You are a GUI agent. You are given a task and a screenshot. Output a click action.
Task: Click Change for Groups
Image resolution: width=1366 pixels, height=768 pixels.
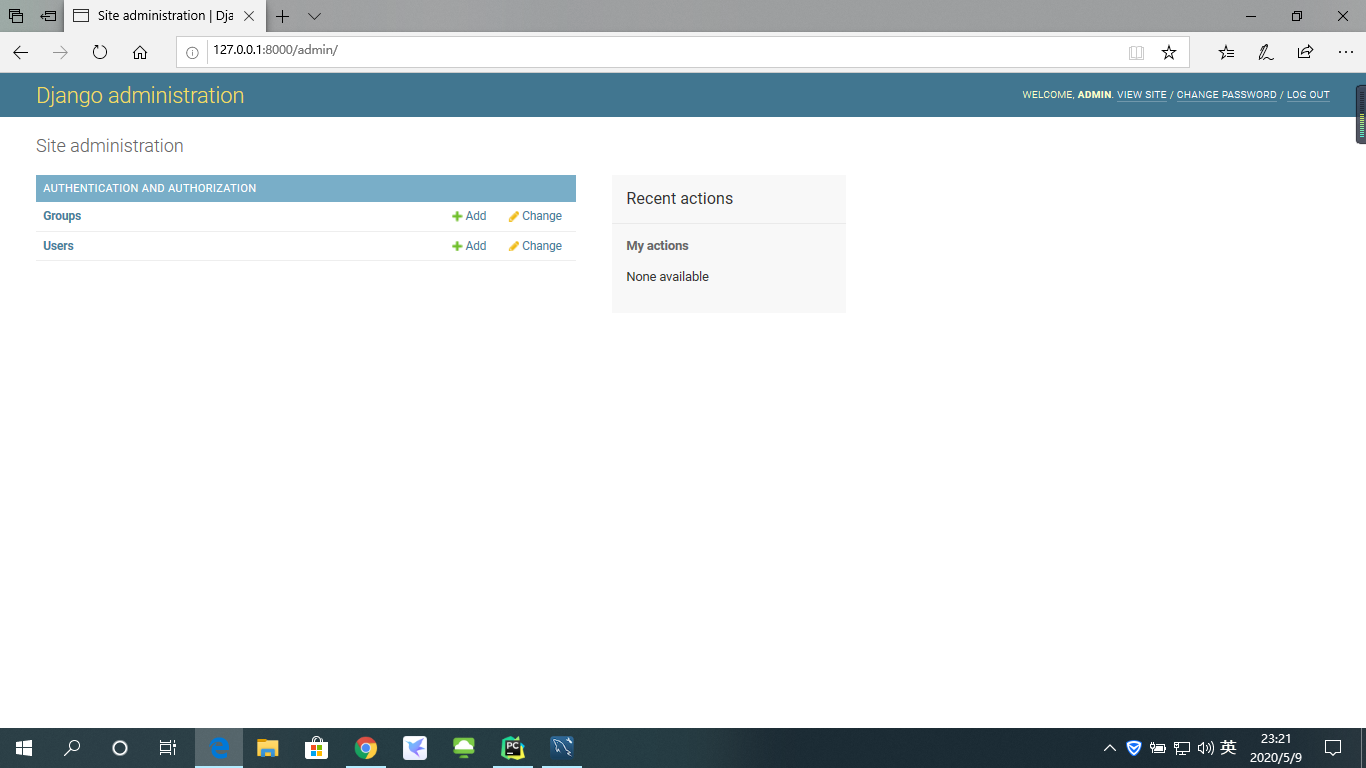tap(535, 216)
